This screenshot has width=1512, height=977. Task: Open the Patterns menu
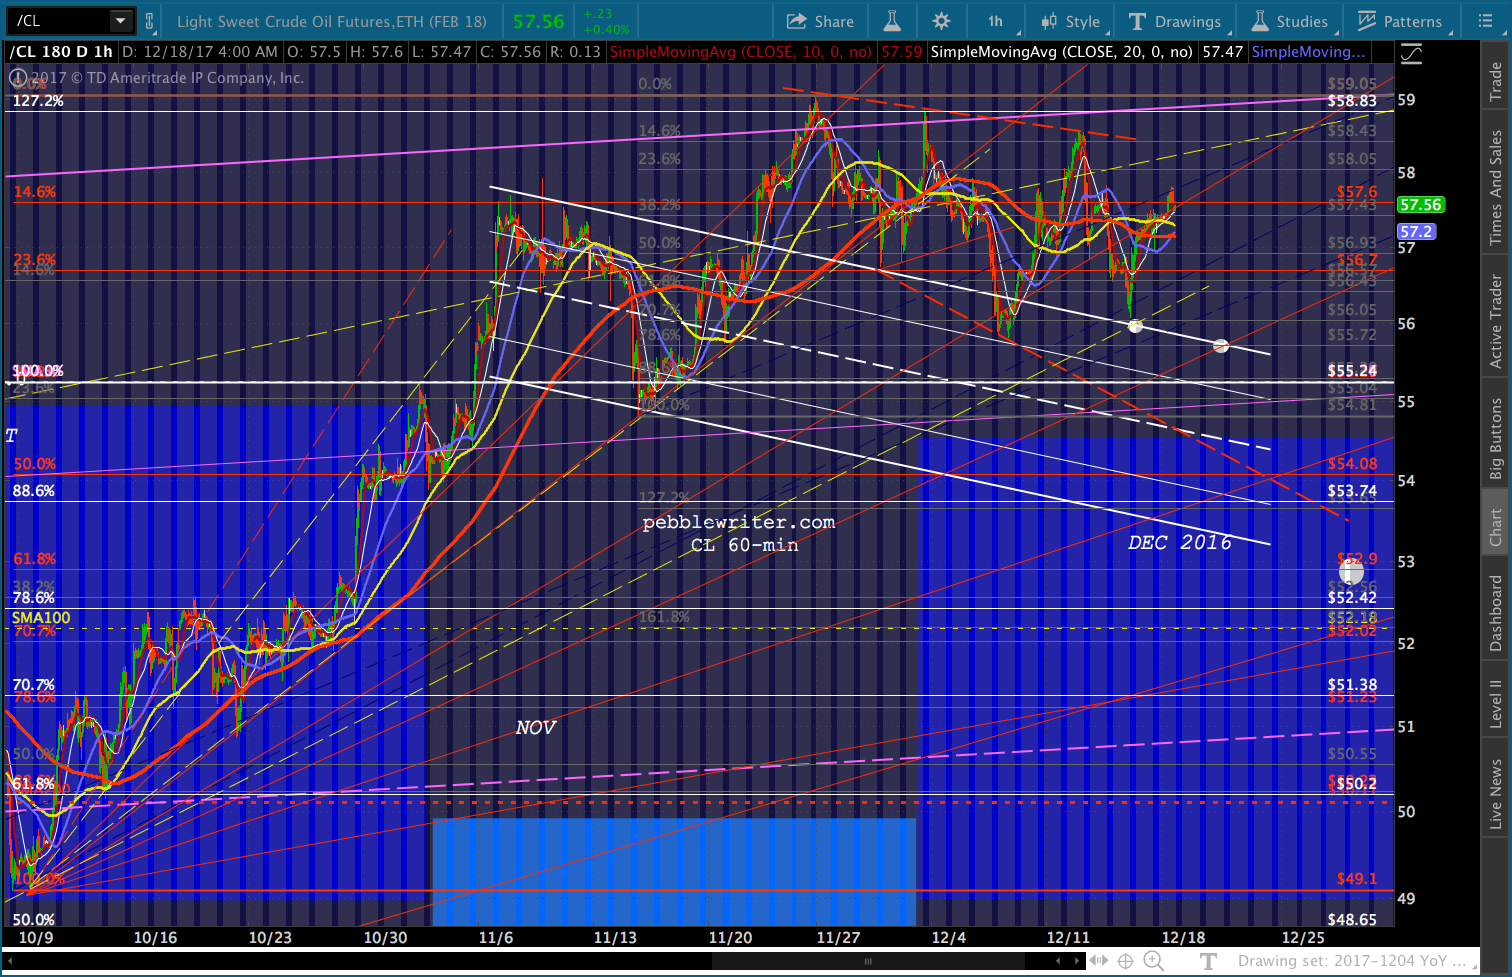tap(1400, 21)
